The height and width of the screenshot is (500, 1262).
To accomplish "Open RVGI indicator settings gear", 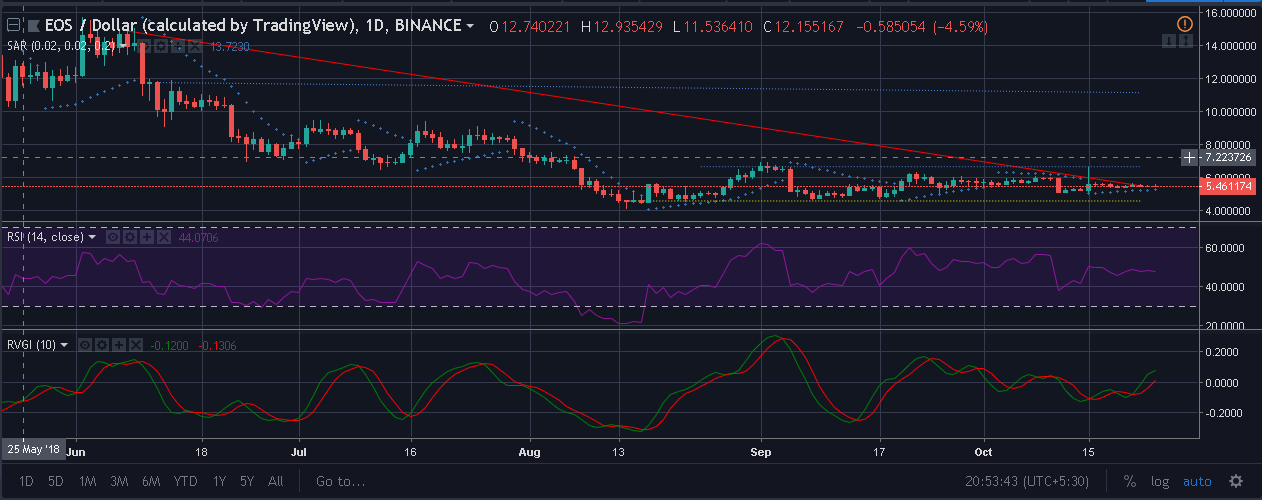I will point(102,345).
